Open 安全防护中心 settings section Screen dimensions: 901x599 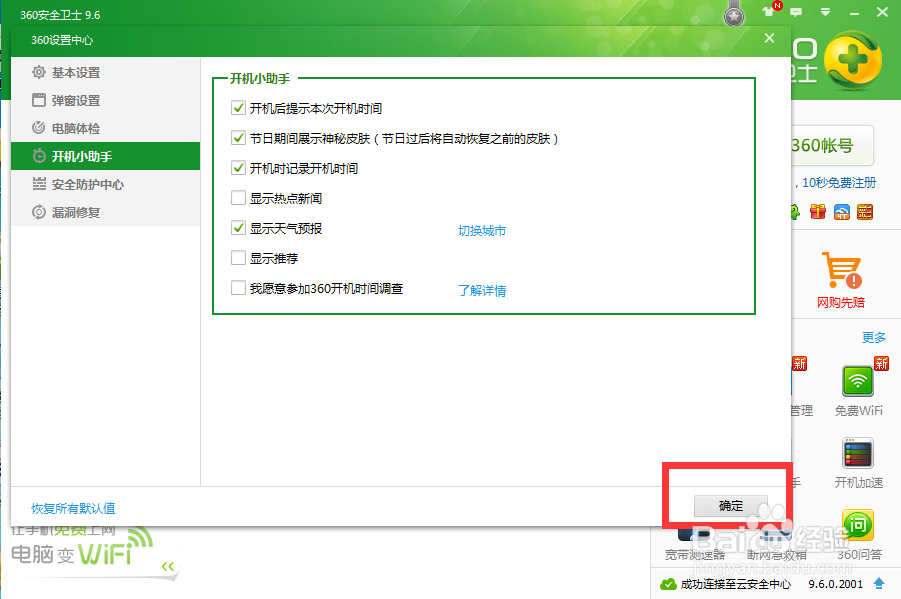[x=105, y=185]
